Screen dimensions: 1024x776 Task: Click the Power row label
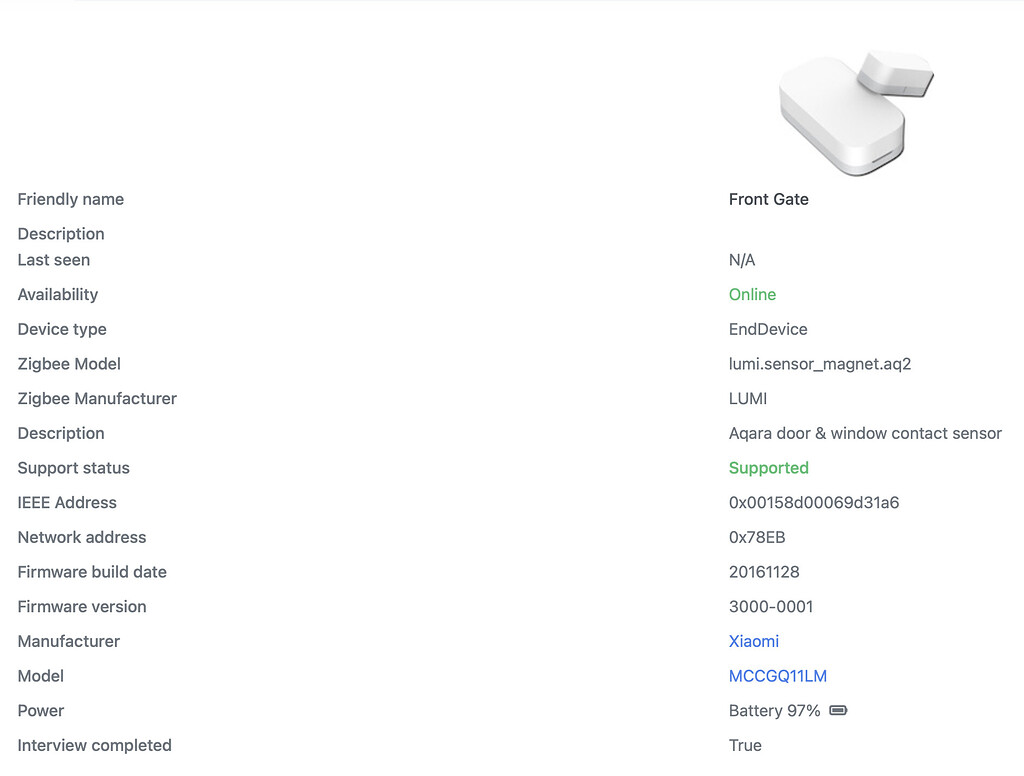click(x=41, y=710)
